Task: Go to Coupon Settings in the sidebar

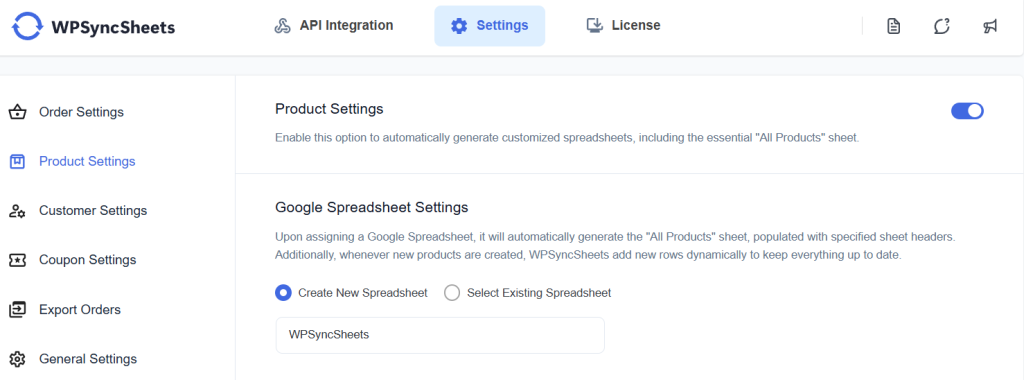Action: pos(88,260)
